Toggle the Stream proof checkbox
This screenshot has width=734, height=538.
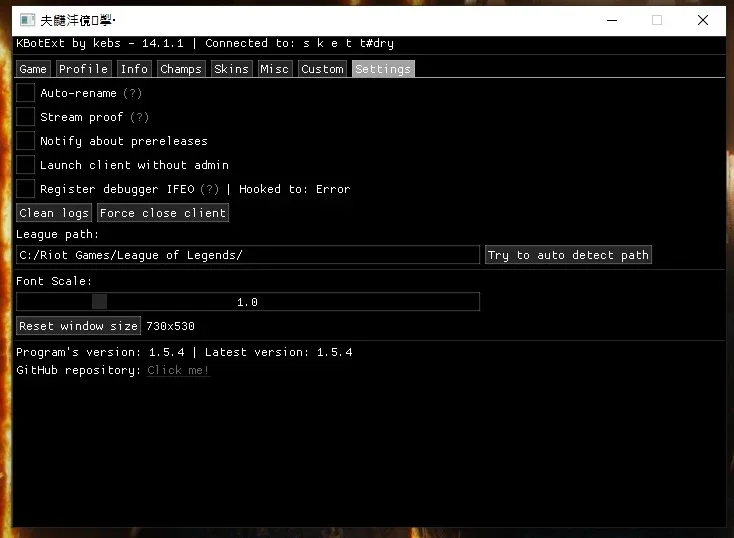pyautogui.click(x=25, y=117)
